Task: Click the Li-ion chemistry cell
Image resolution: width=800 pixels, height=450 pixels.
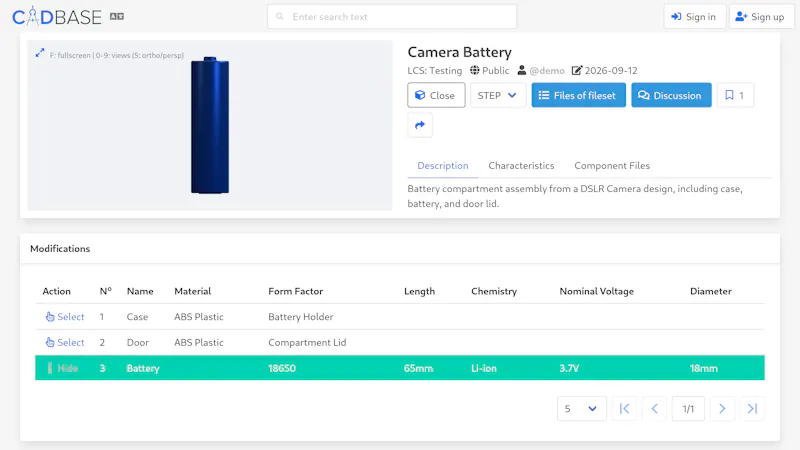Action: 484,368
